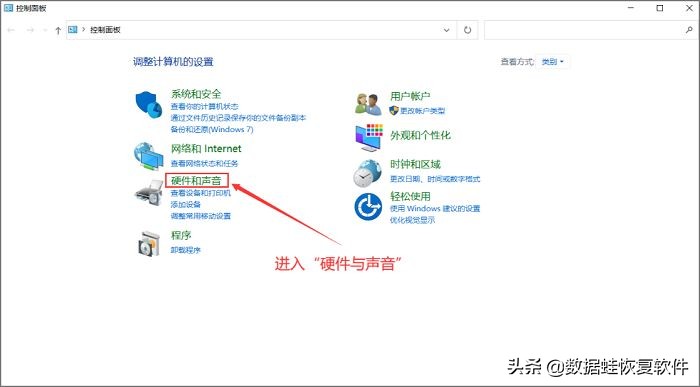700x387 pixels.
Task: Open System and Security shield icon
Action: tap(149, 105)
